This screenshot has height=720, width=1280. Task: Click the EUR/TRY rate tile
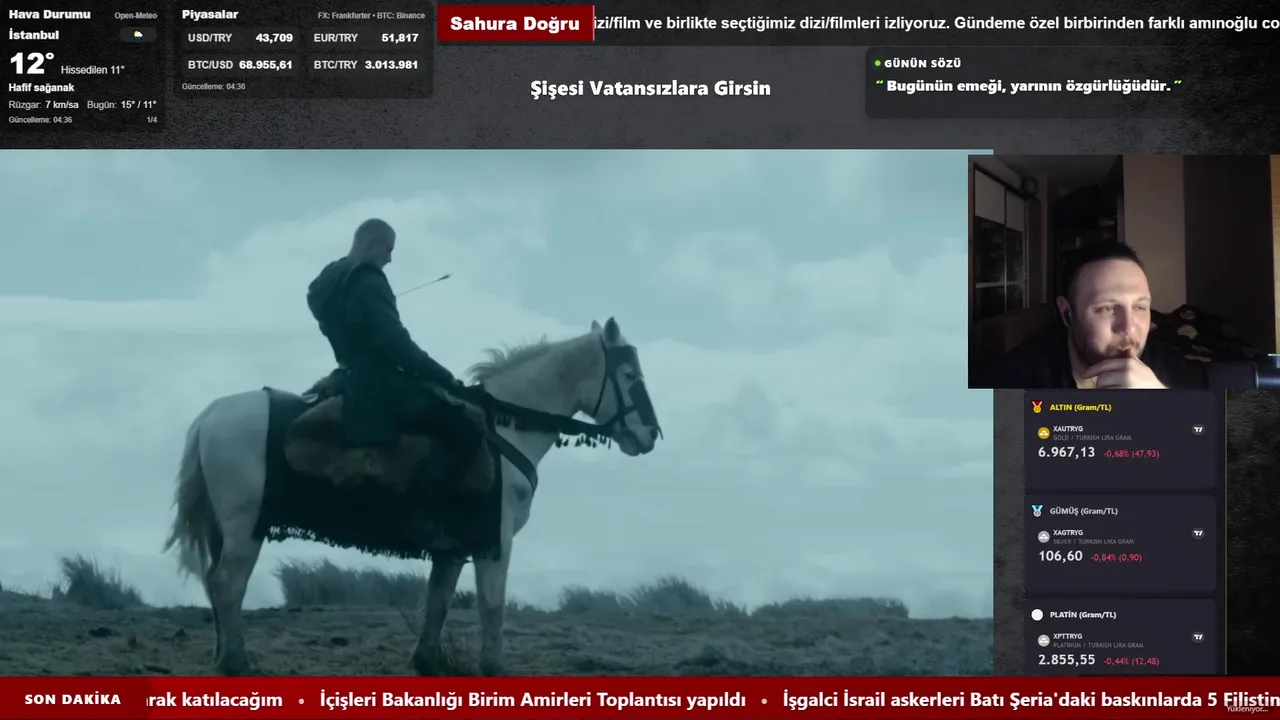366,38
